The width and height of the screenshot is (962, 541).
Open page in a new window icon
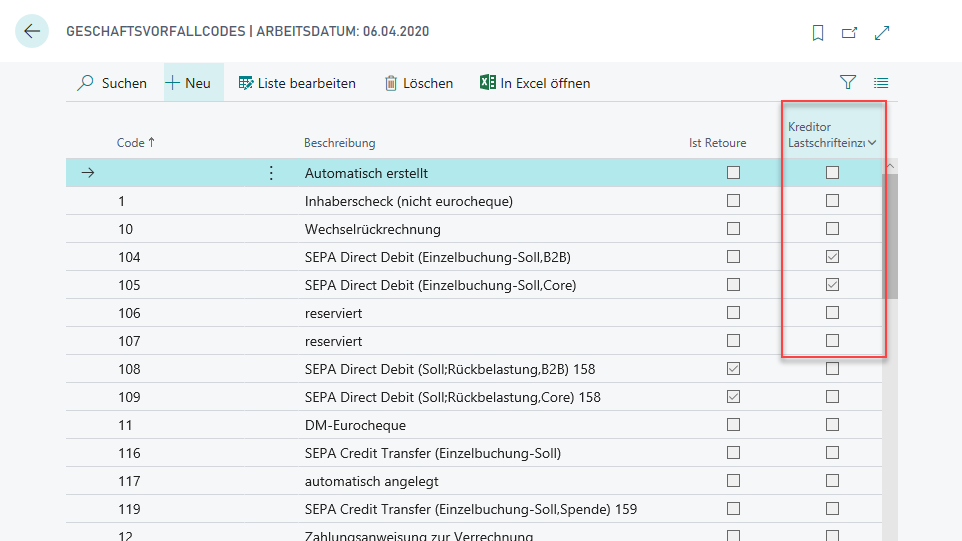pos(849,33)
